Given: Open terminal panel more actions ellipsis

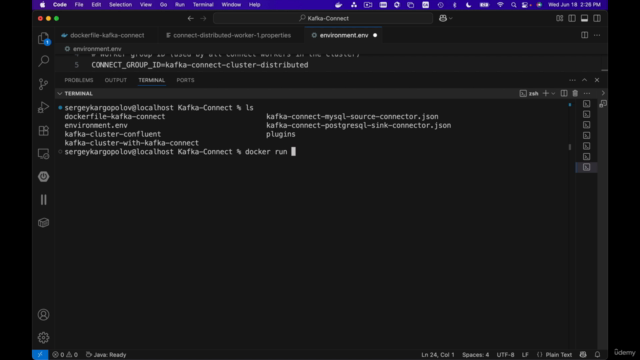Looking at the screenshot, I should click(x=587, y=93).
